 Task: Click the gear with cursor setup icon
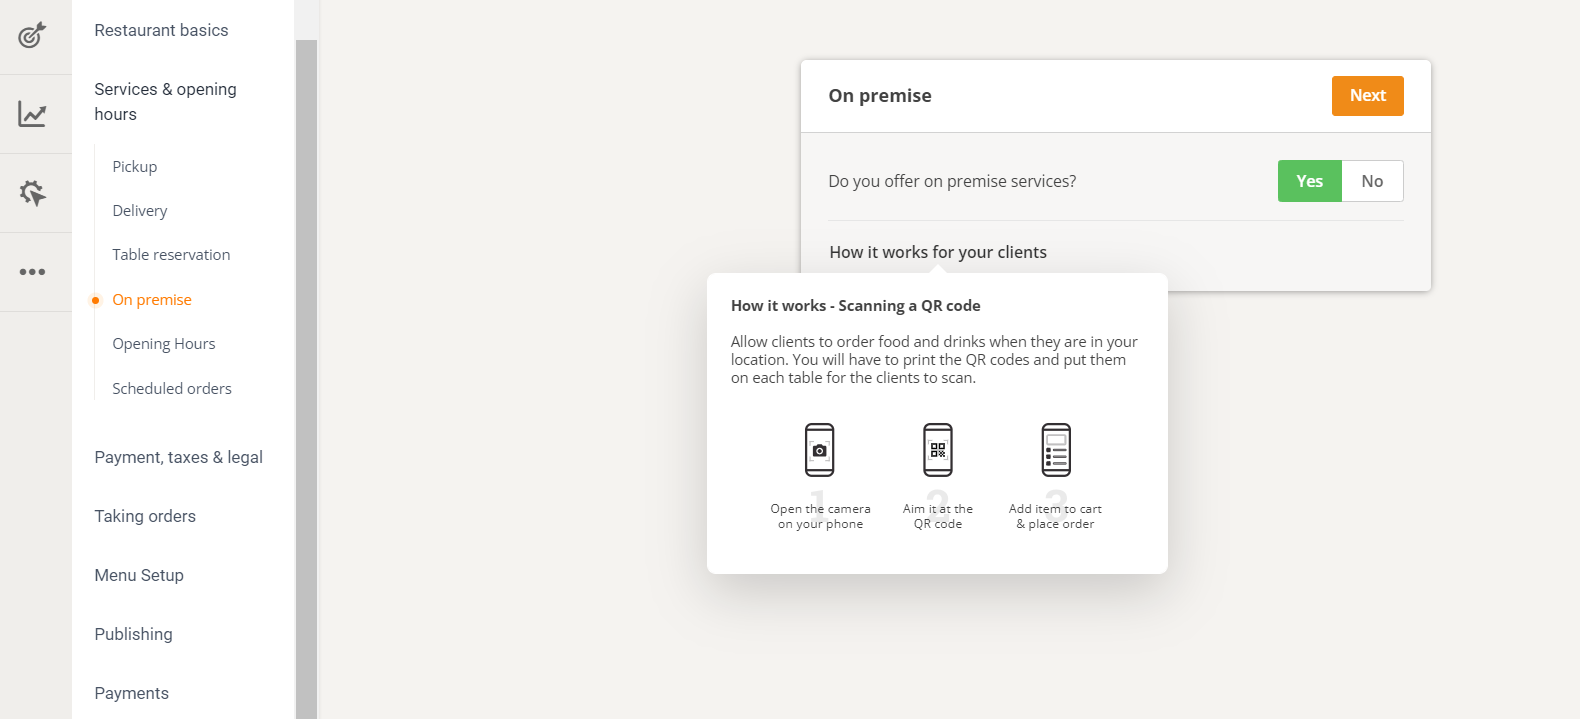32,193
